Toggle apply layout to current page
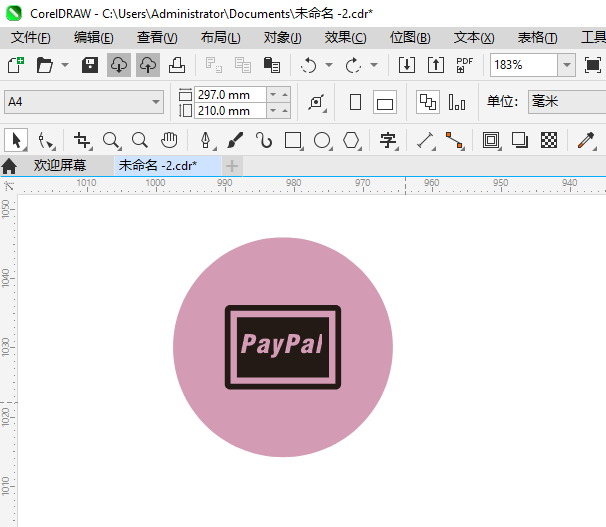The width and height of the screenshot is (606, 527). point(457,102)
